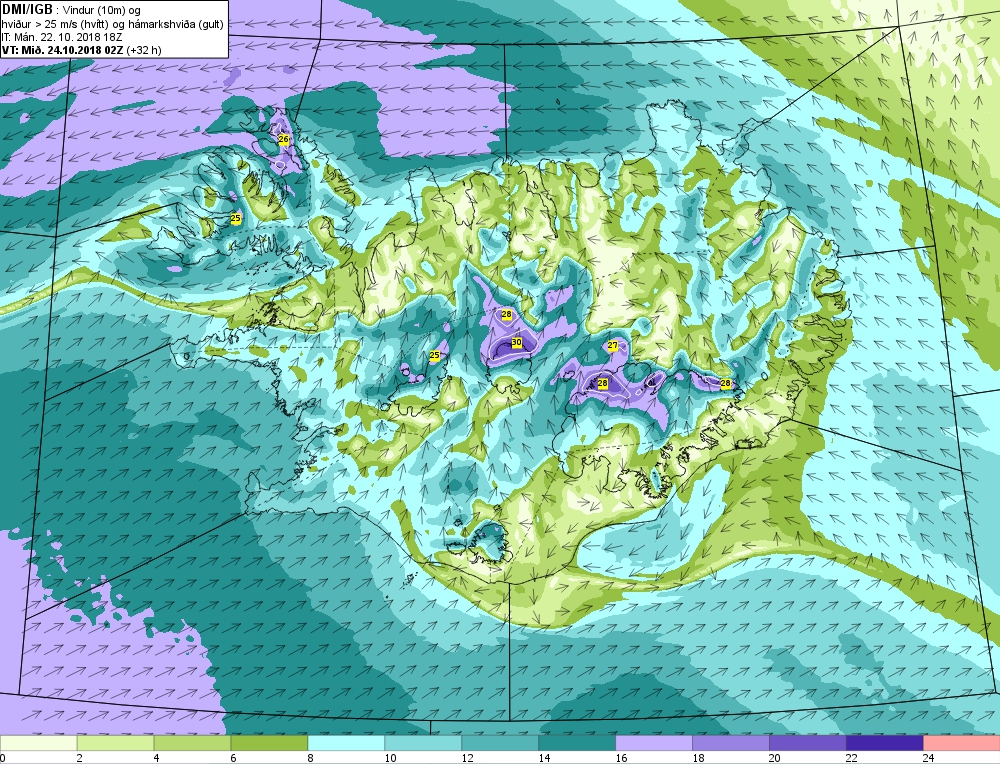This screenshot has height=764, width=1000.
Task: Select the legend scale number 16
Action: coord(621,758)
